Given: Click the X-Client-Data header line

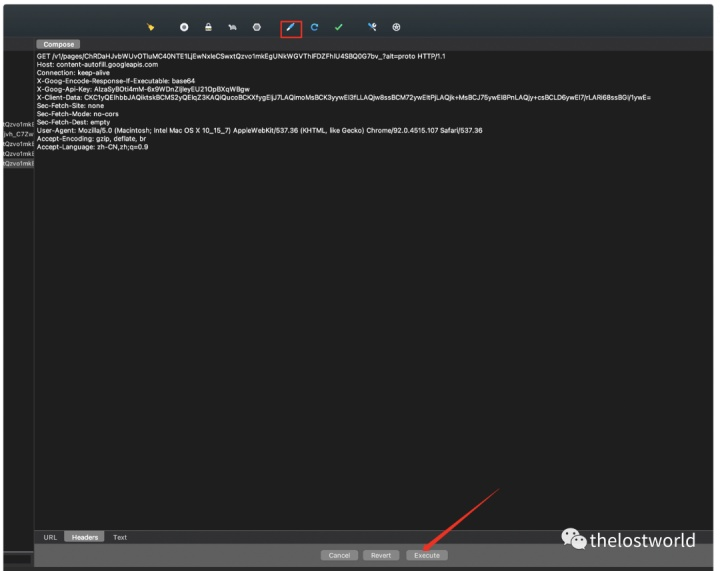Looking at the screenshot, I should tap(343, 97).
